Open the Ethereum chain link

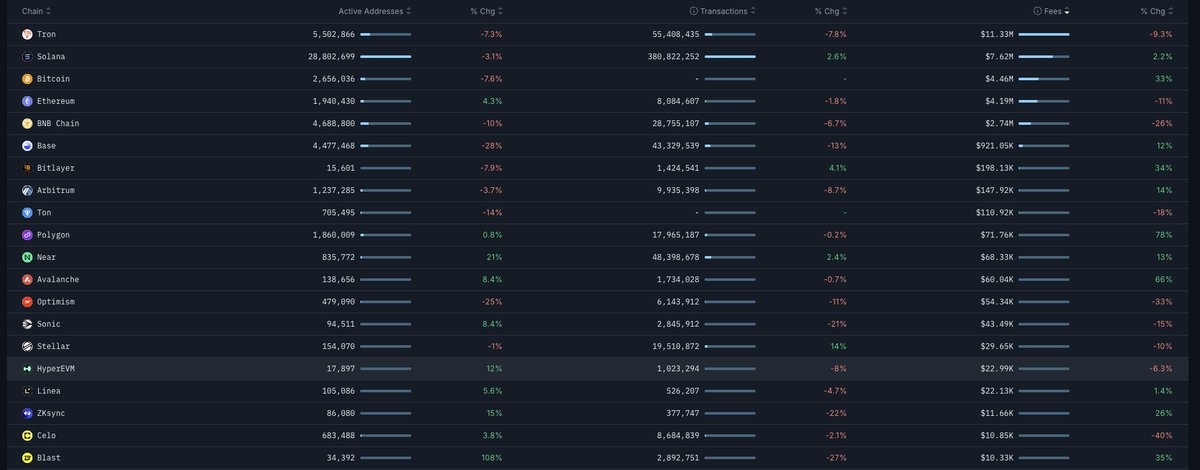point(55,101)
